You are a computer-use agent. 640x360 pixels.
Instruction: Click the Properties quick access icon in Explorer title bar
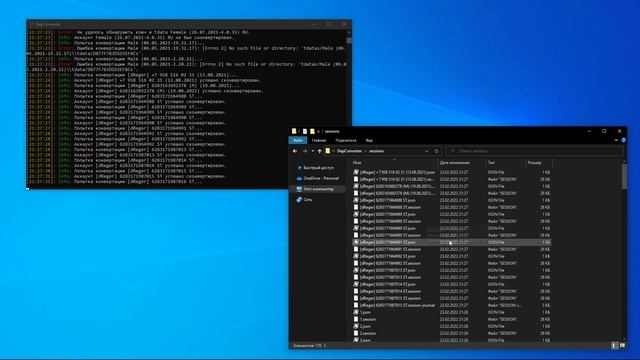pyautogui.click(x=304, y=131)
